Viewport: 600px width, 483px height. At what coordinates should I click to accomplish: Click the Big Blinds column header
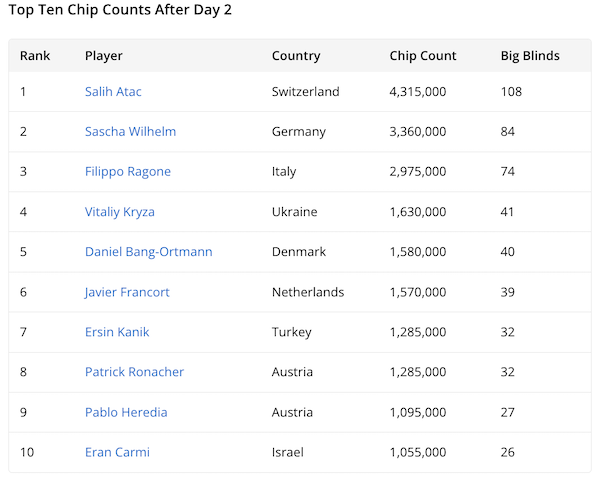[530, 56]
